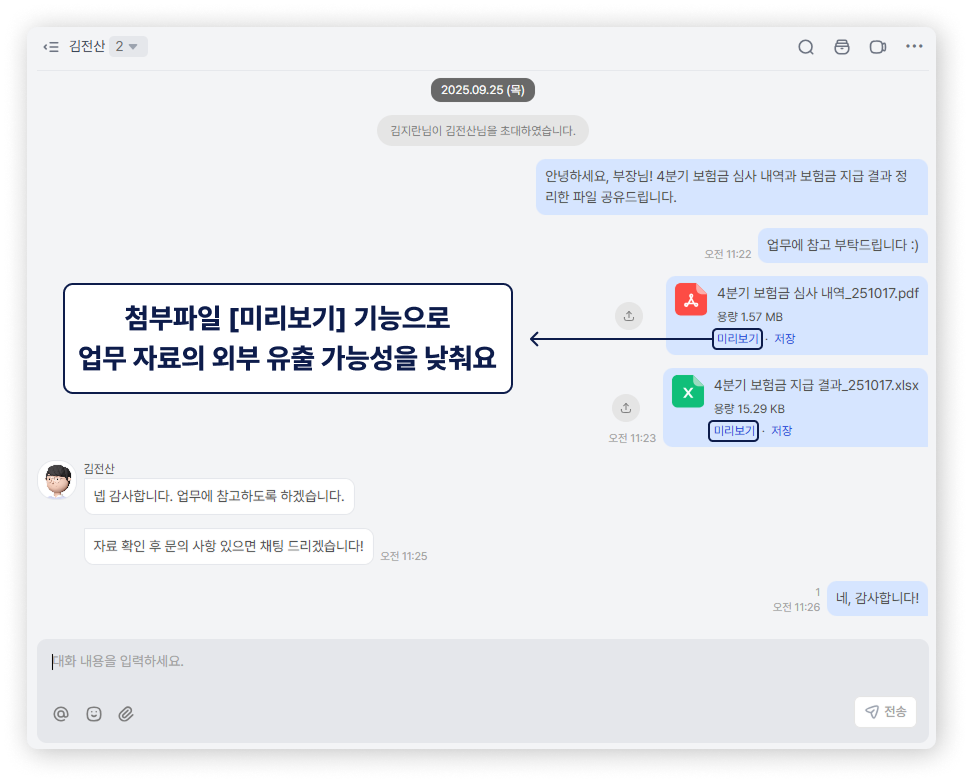Start a video call using the camera icon

877,46
